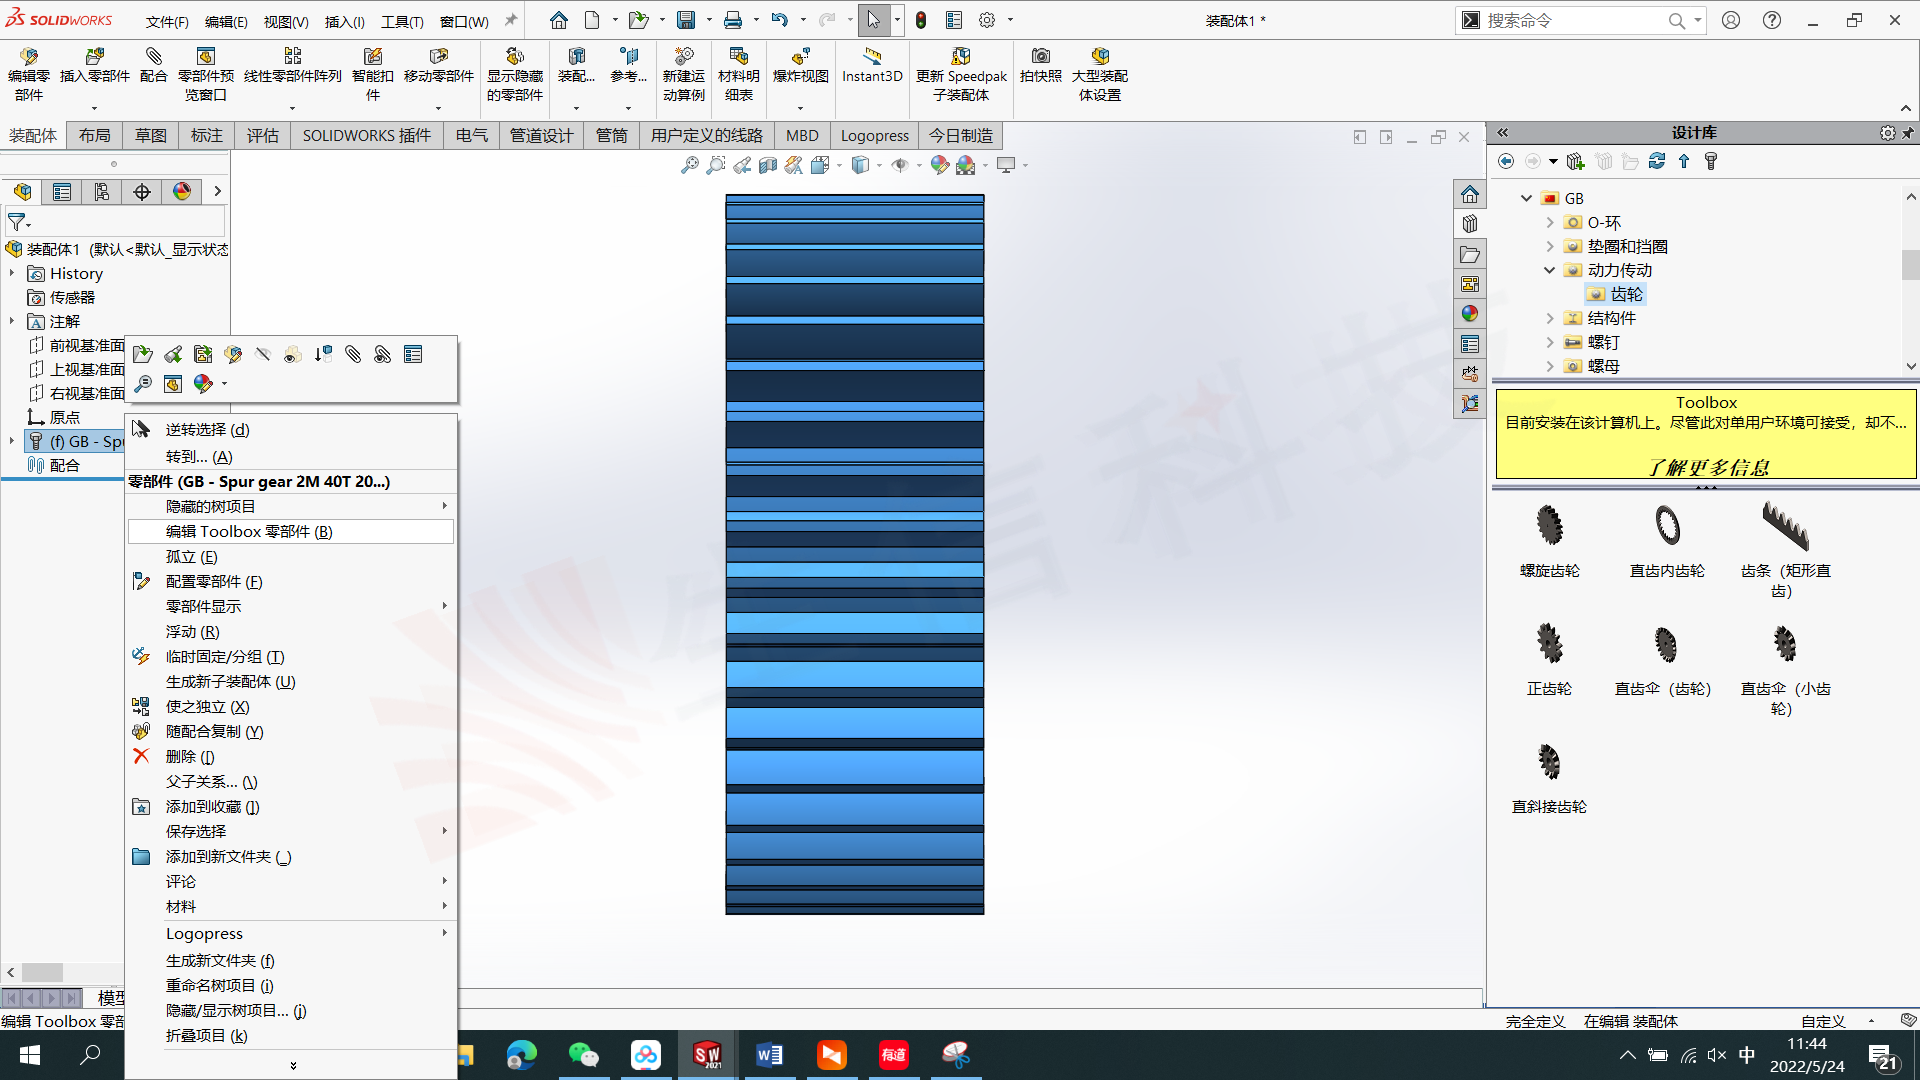Click Hide Components eye-slash icon in context toolbar

[x=263, y=354]
